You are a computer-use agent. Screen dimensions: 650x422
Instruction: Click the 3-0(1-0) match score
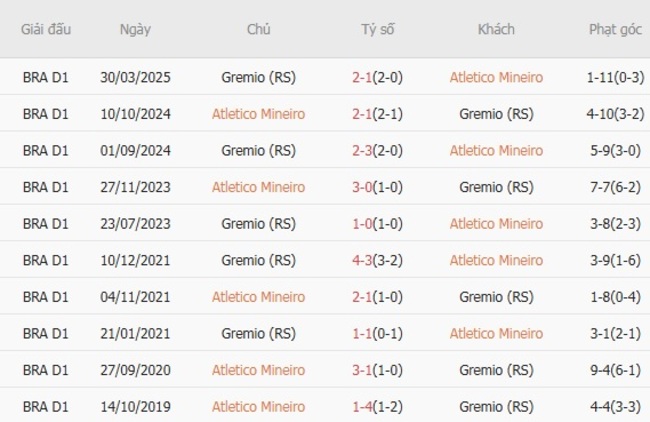(378, 187)
